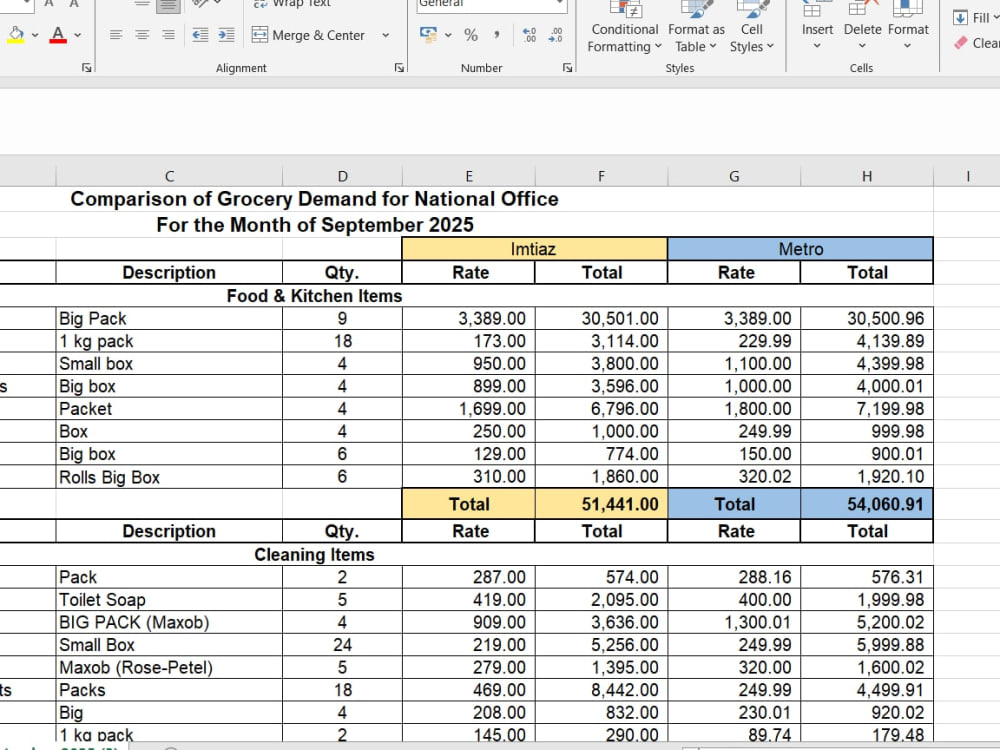Open the Font settings dialog launcher
1000x750 pixels.
87,68
